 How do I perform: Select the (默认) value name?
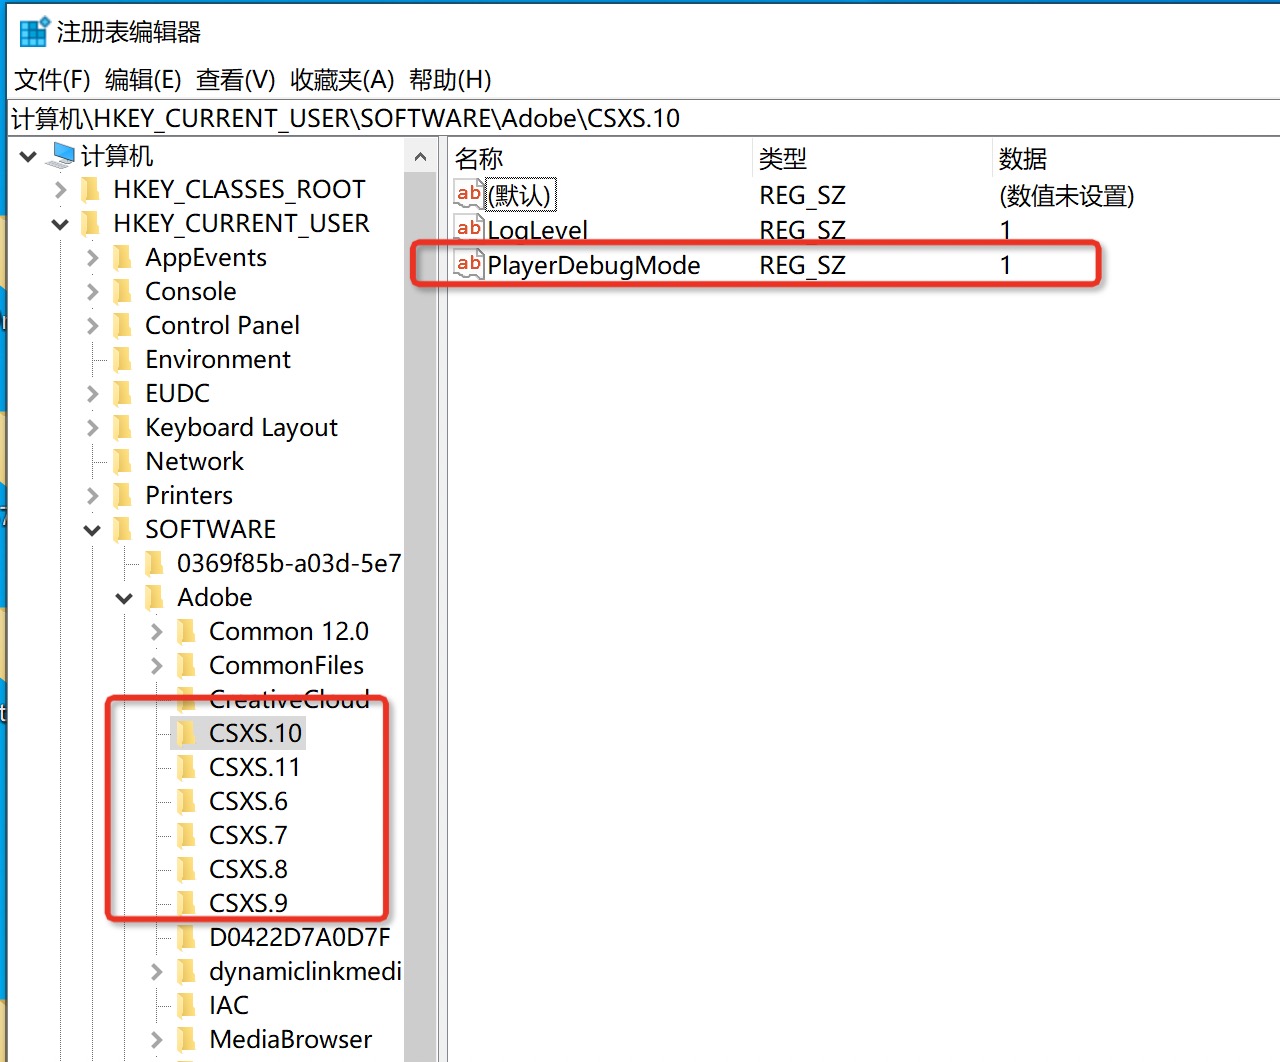[x=520, y=195]
